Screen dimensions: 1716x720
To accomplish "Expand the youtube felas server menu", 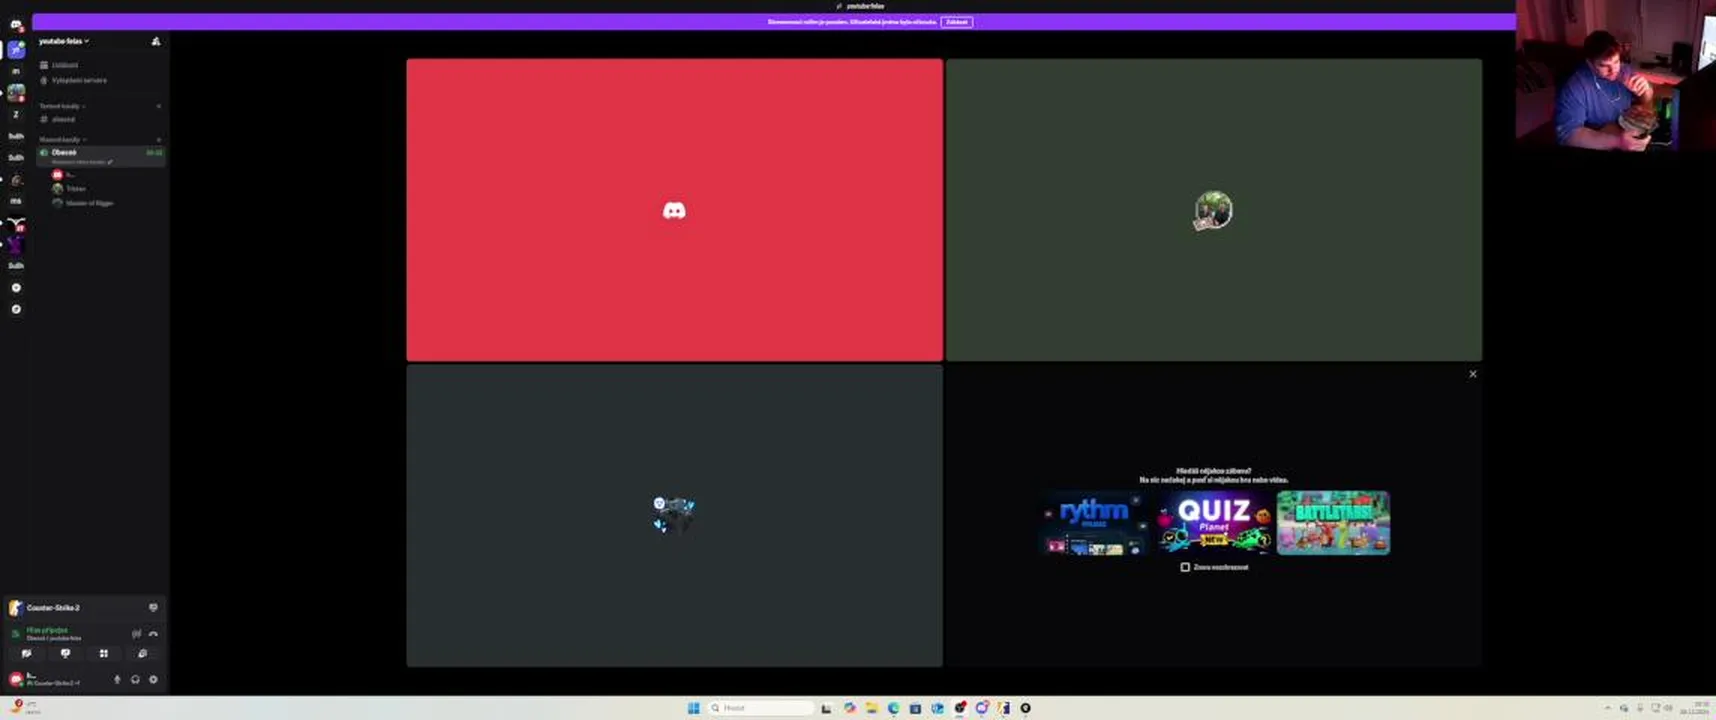I will 65,41.
